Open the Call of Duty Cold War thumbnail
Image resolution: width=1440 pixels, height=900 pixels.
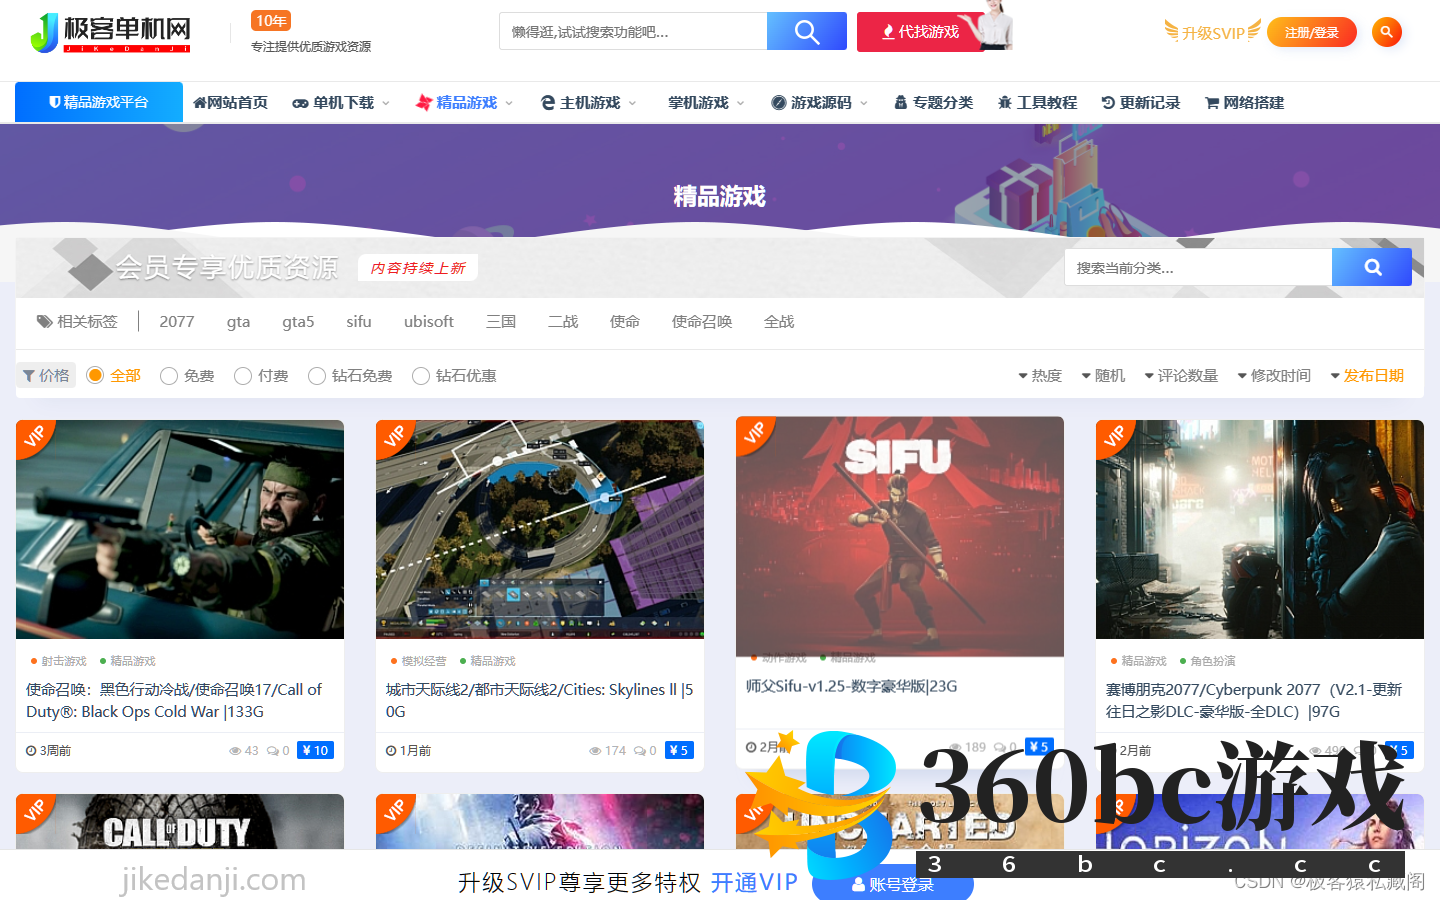coord(180,529)
